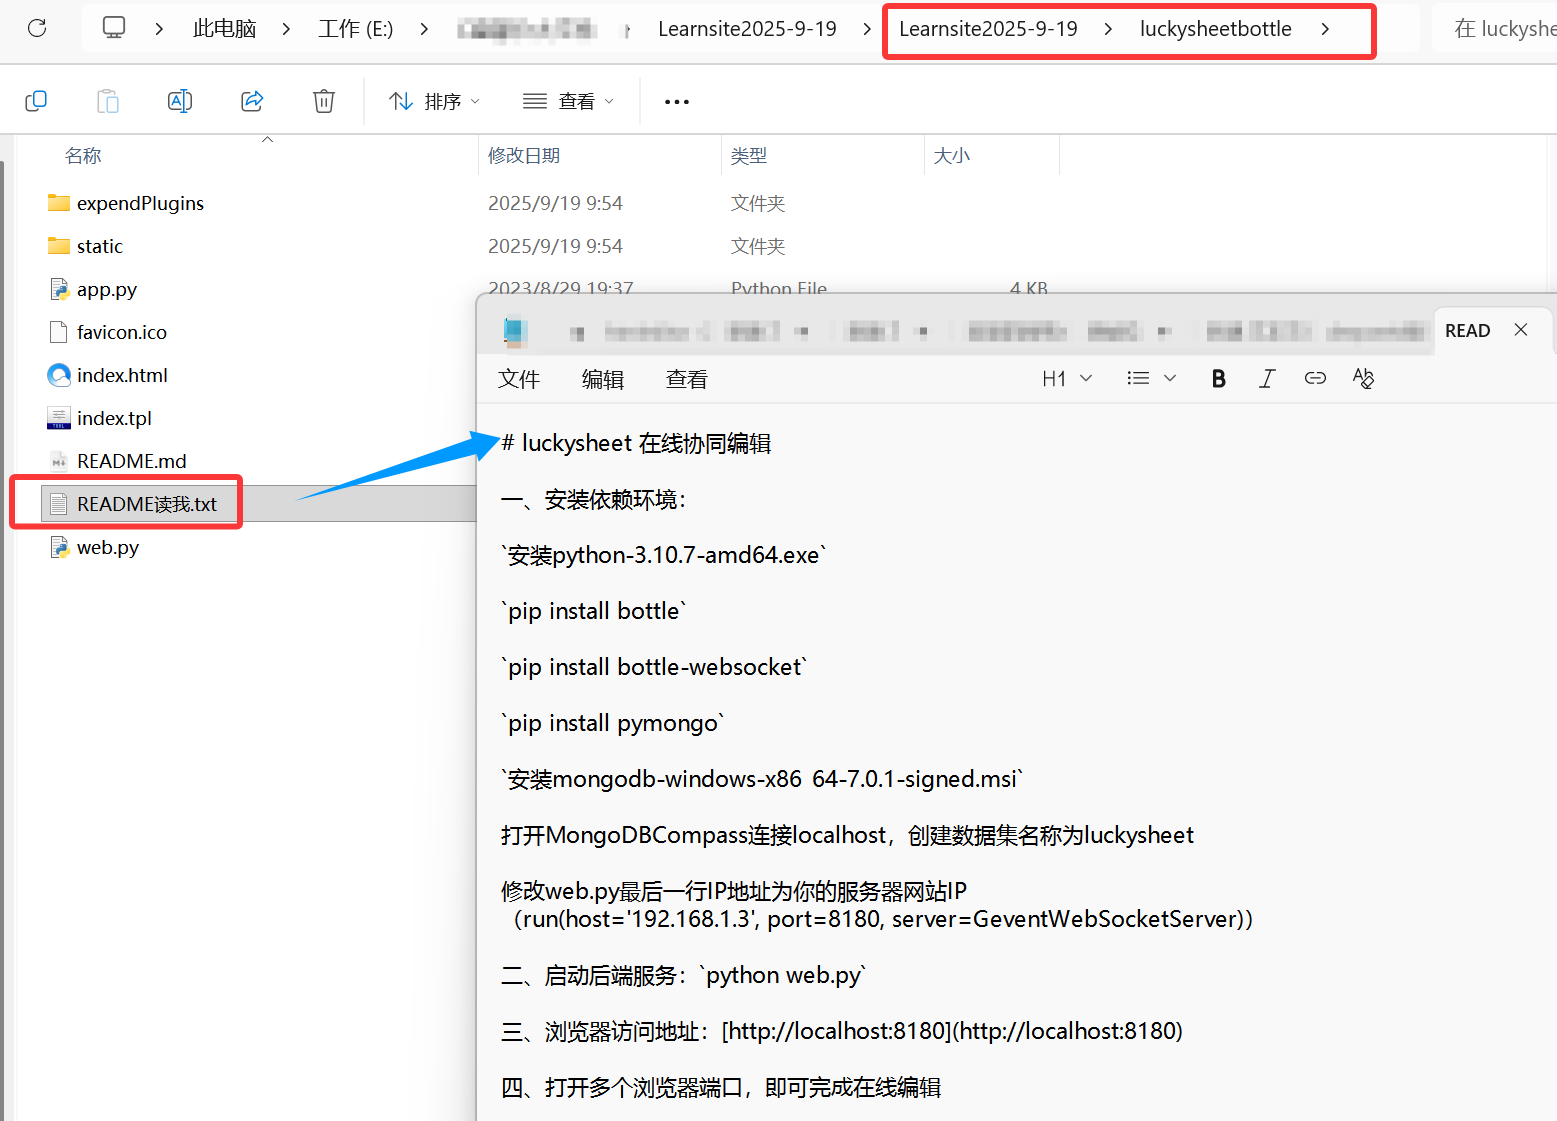This screenshot has height=1121, width=1557.
Task: Click the delete trash can icon
Action: [x=324, y=101]
